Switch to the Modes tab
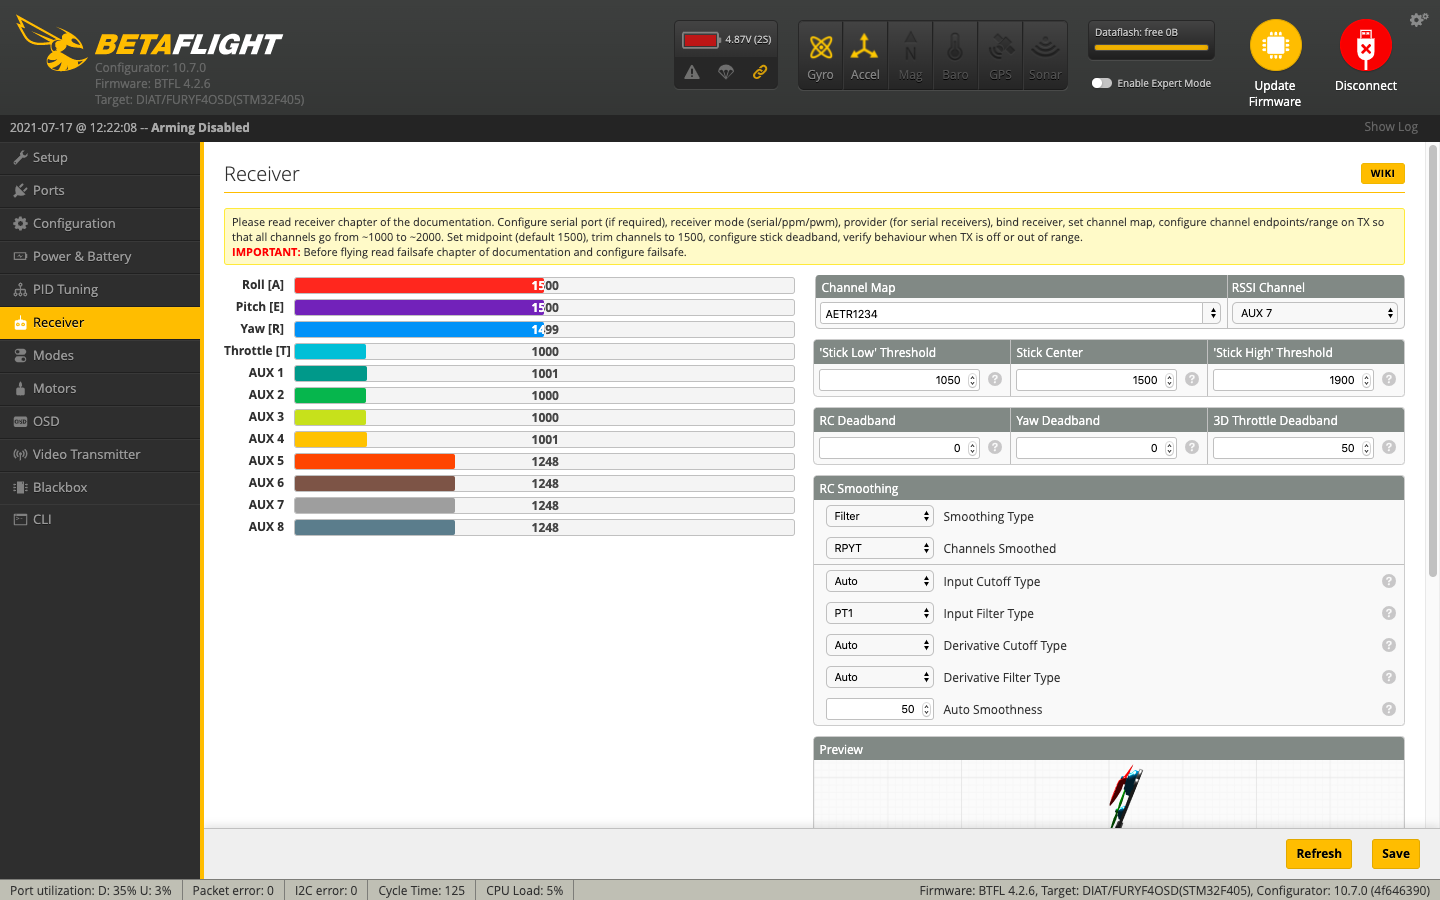Image resolution: width=1440 pixels, height=900 pixels. coord(58,355)
